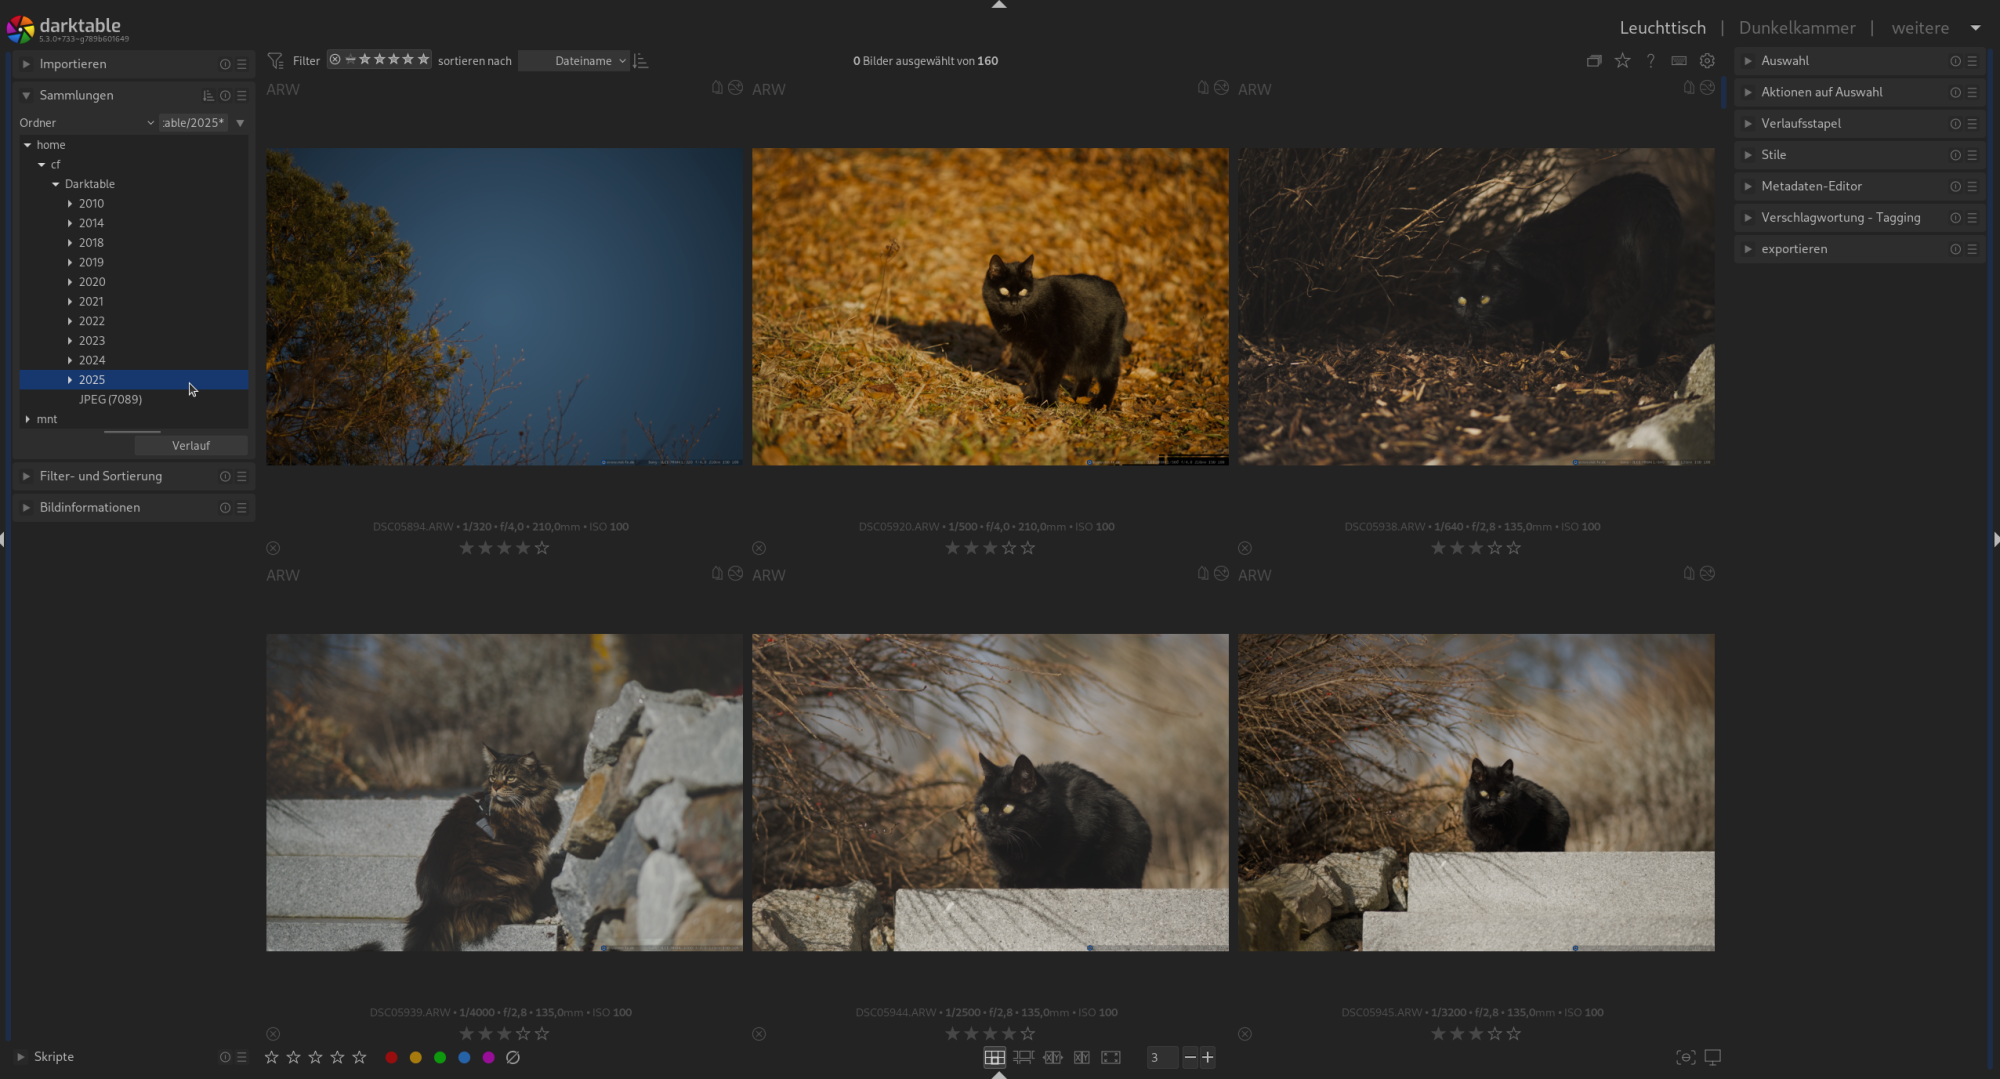This screenshot has width=2000, height=1079.
Task: Switch to culling layout with XY arrows icon
Action: pyautogui.click(x=1052, y=1057)
